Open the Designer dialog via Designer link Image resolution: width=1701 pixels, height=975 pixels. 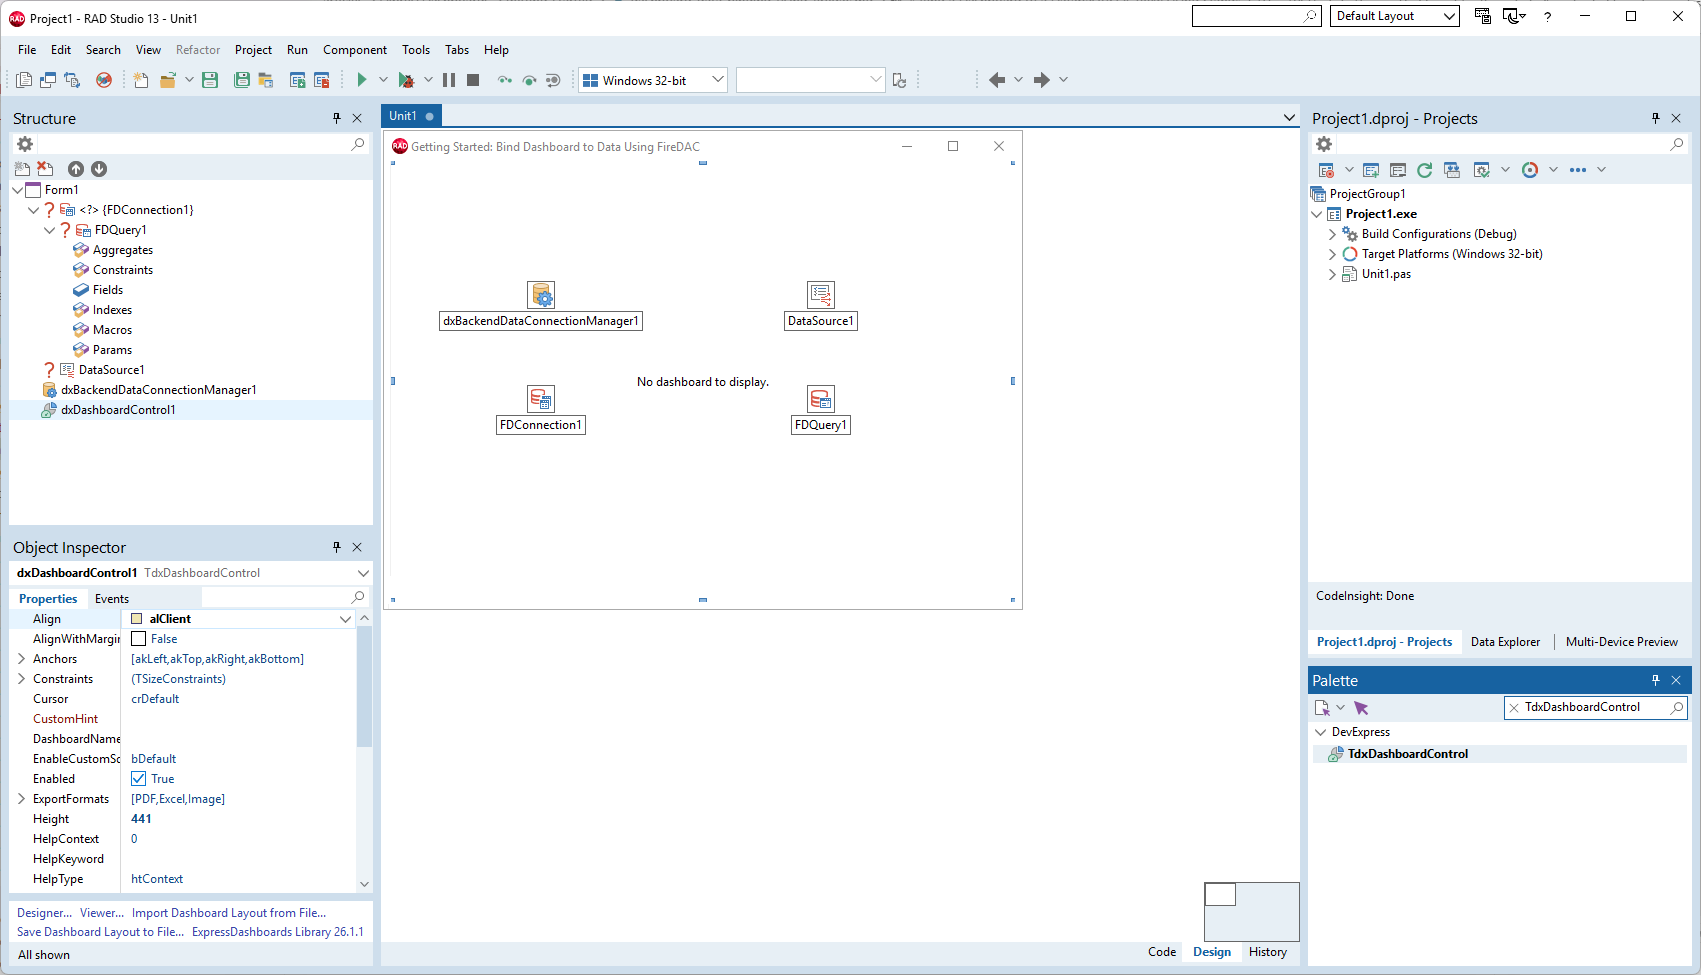(x=42, y=912)
